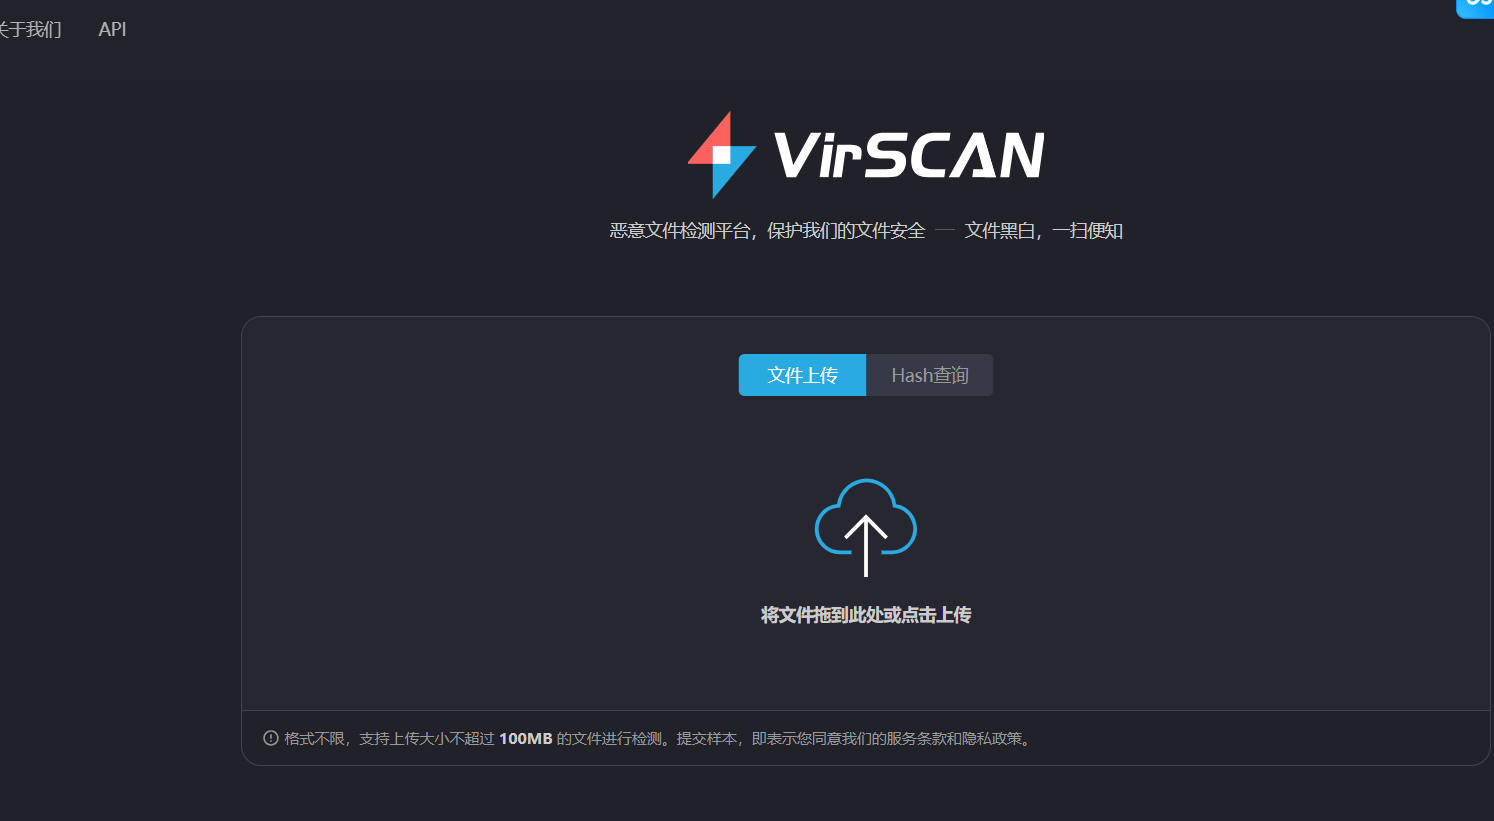Click the 将文件拖到此处或点击上传 upload text
The width and height of the screenshot is (1494, 821).
865,614
